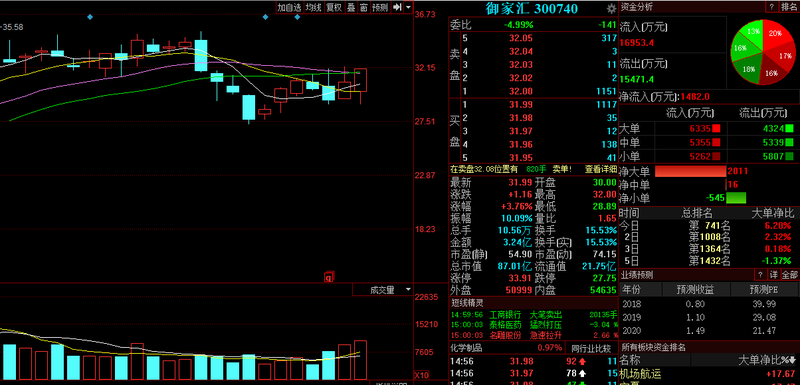This screenshot has width=800, height=385.
Task: Click the help question mark in 业绩预测 panel
Action: [761, 275]
